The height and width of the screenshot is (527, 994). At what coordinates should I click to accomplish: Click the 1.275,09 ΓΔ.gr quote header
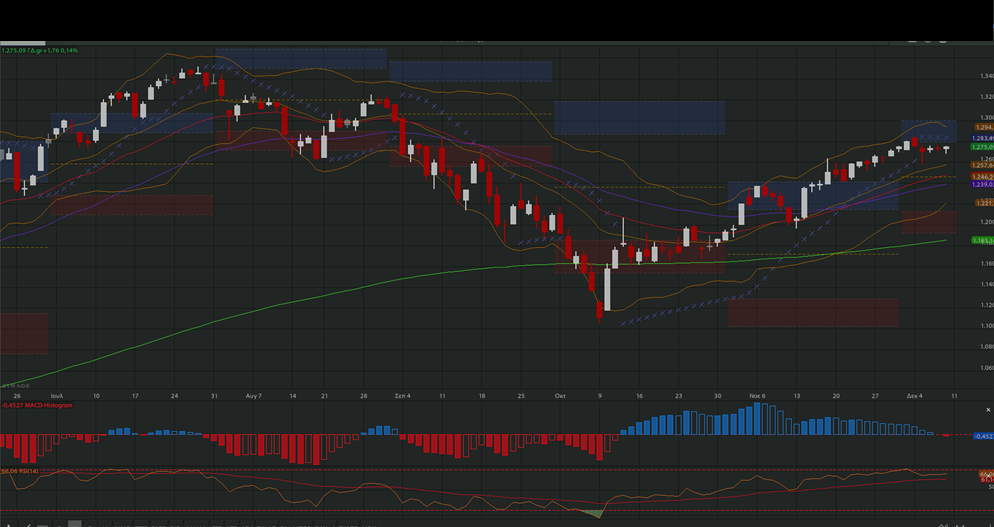click(x=39, y=50)
